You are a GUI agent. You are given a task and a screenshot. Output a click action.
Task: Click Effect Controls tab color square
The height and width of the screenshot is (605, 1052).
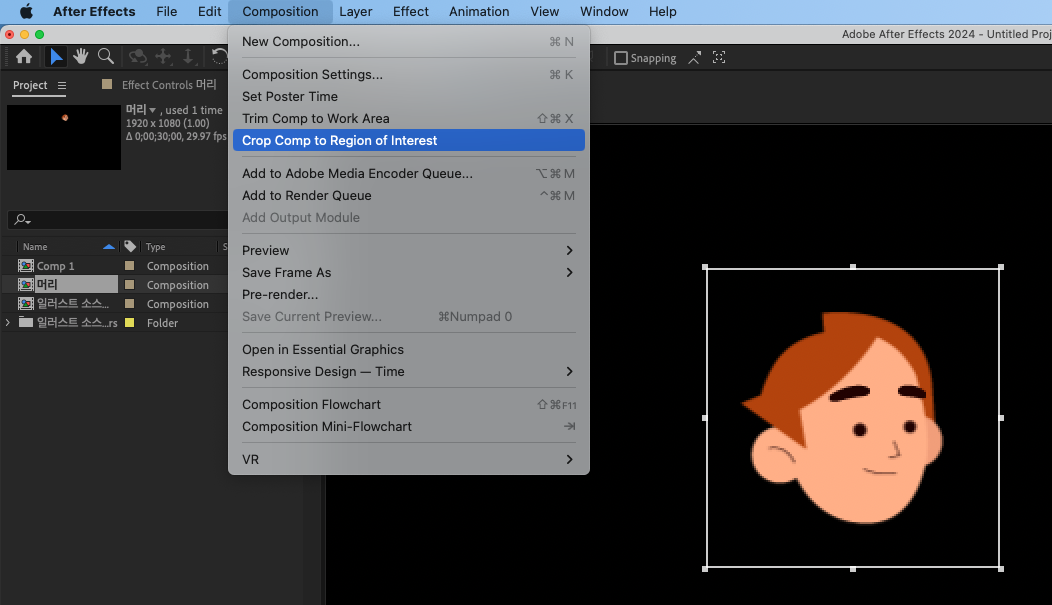point(107,84)
